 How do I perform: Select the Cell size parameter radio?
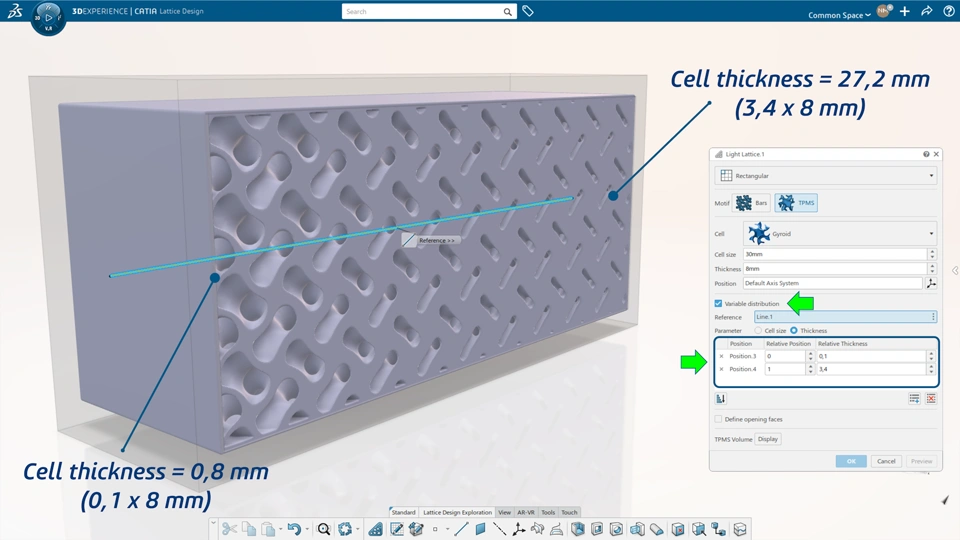(758, 331)
